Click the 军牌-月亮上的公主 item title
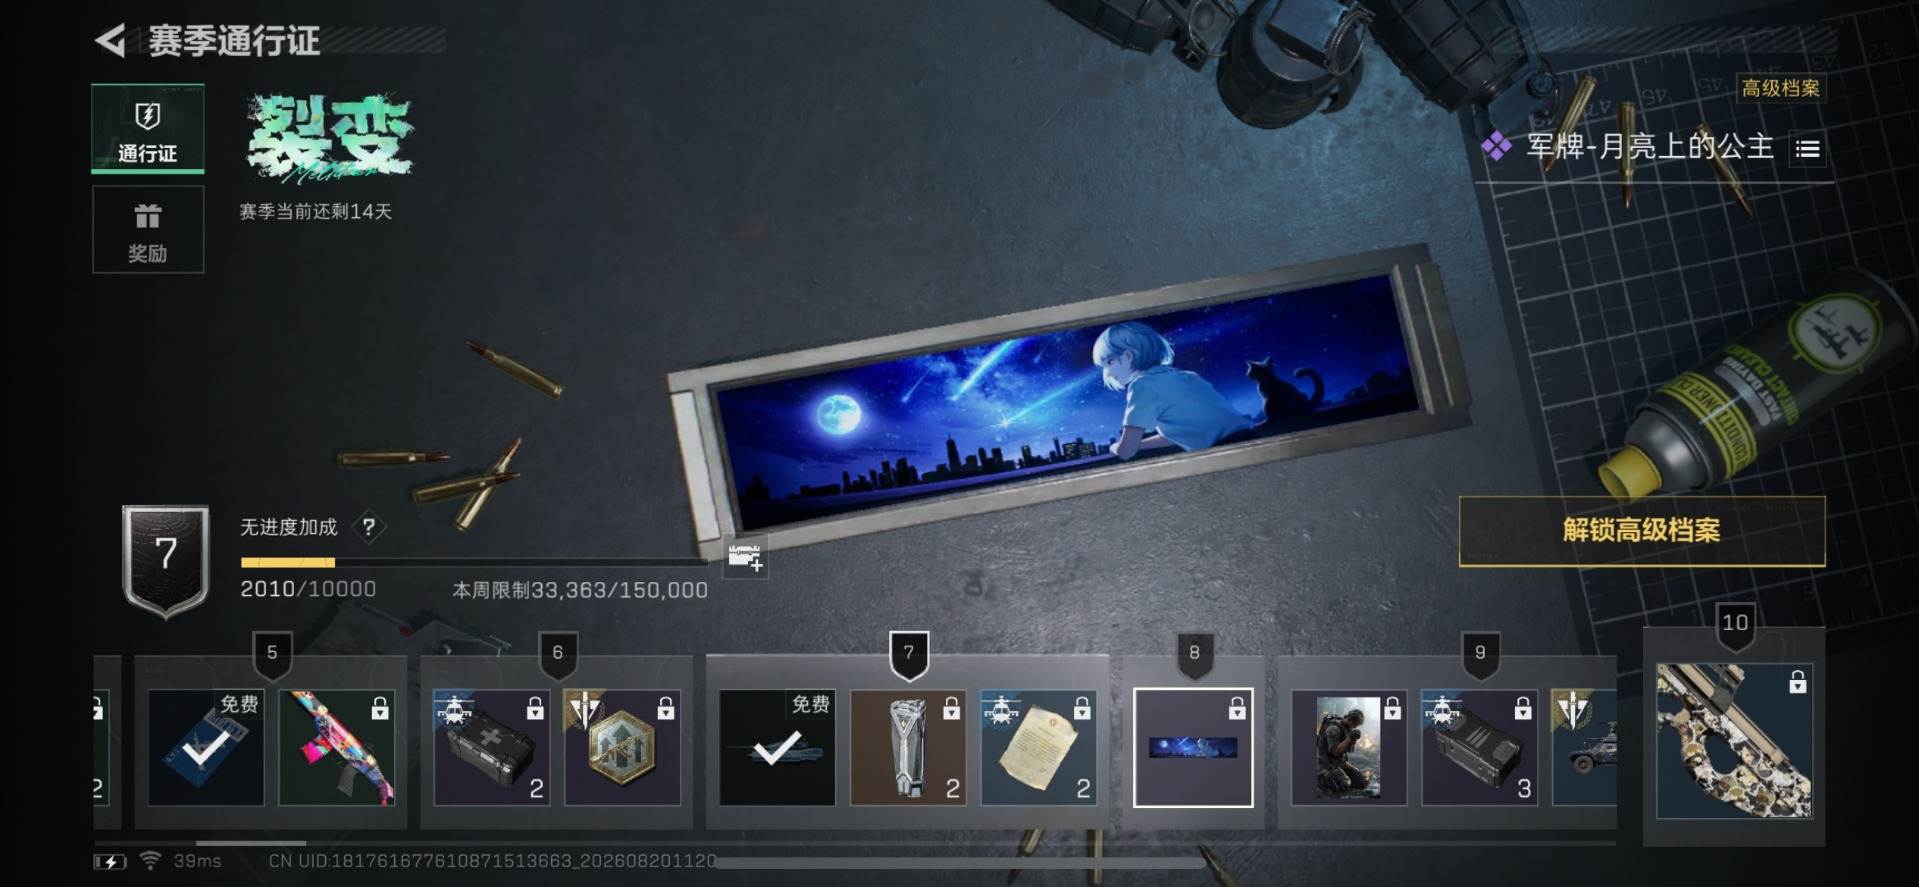This screenshot has height=887, width=1919. (1650, 148)
